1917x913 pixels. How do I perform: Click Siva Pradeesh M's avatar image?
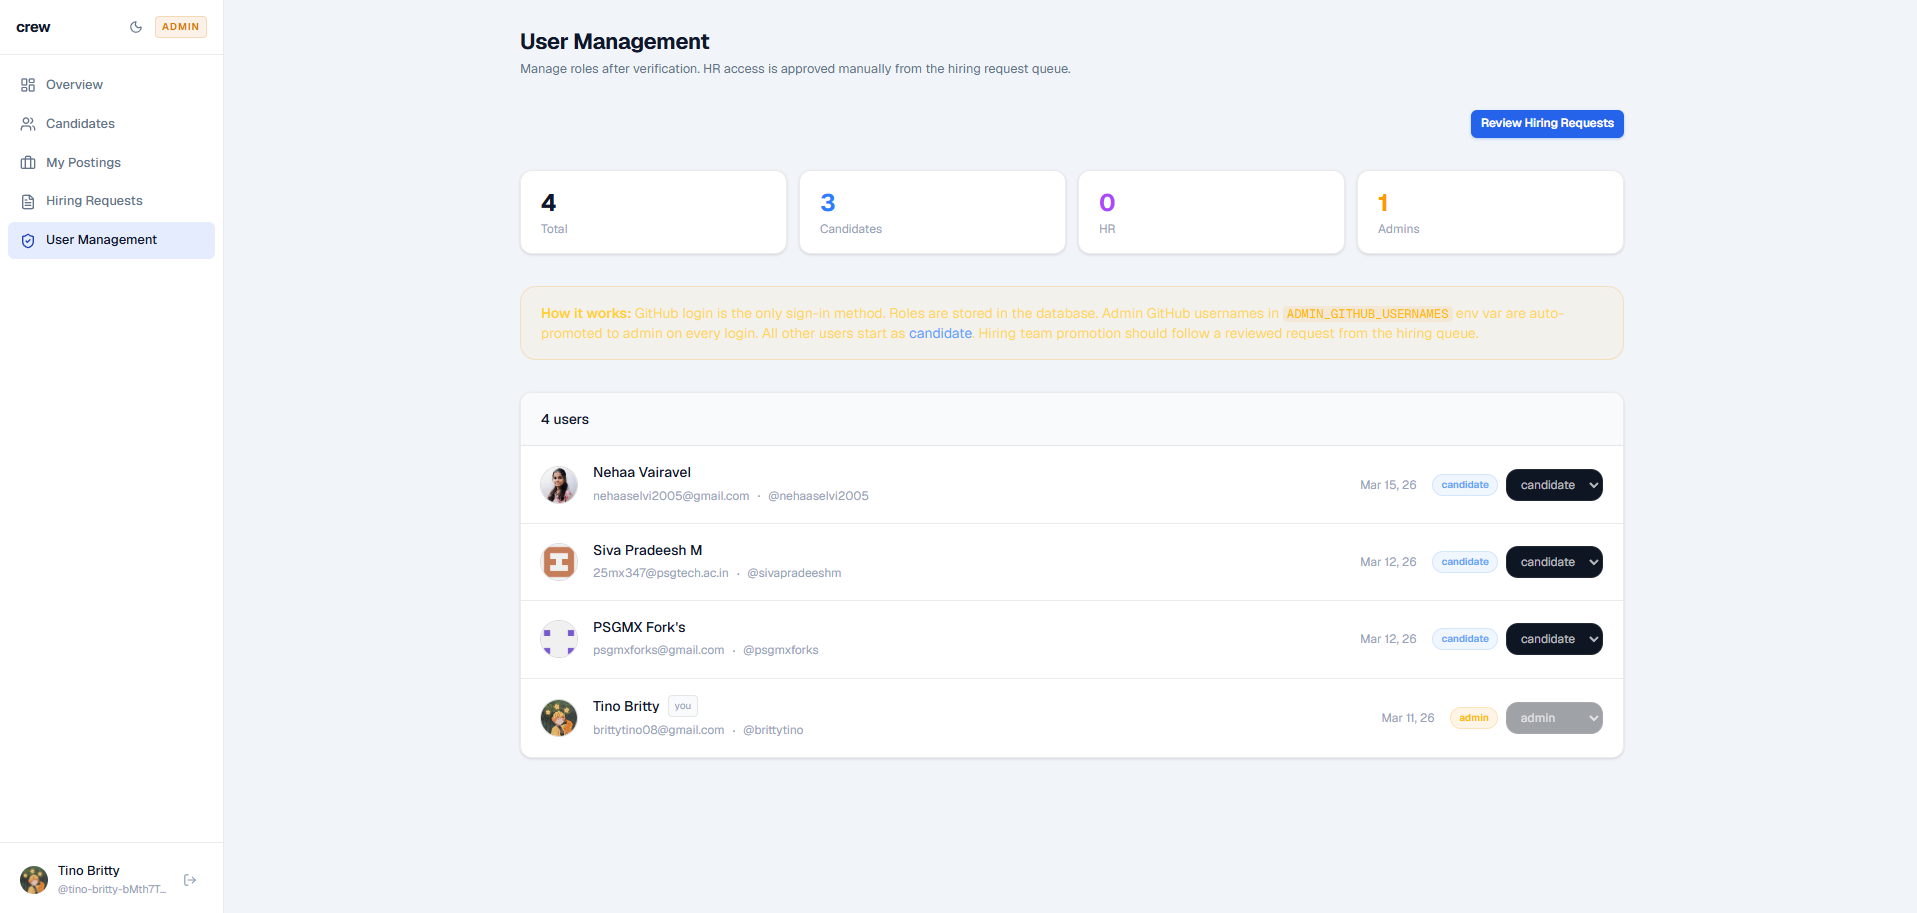point(558,561)
